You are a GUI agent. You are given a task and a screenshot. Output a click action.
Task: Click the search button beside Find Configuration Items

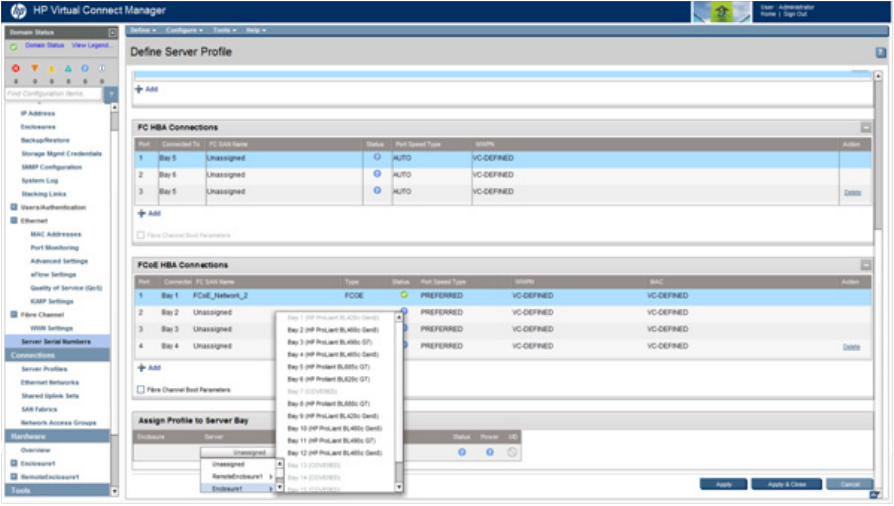point(111,94)
